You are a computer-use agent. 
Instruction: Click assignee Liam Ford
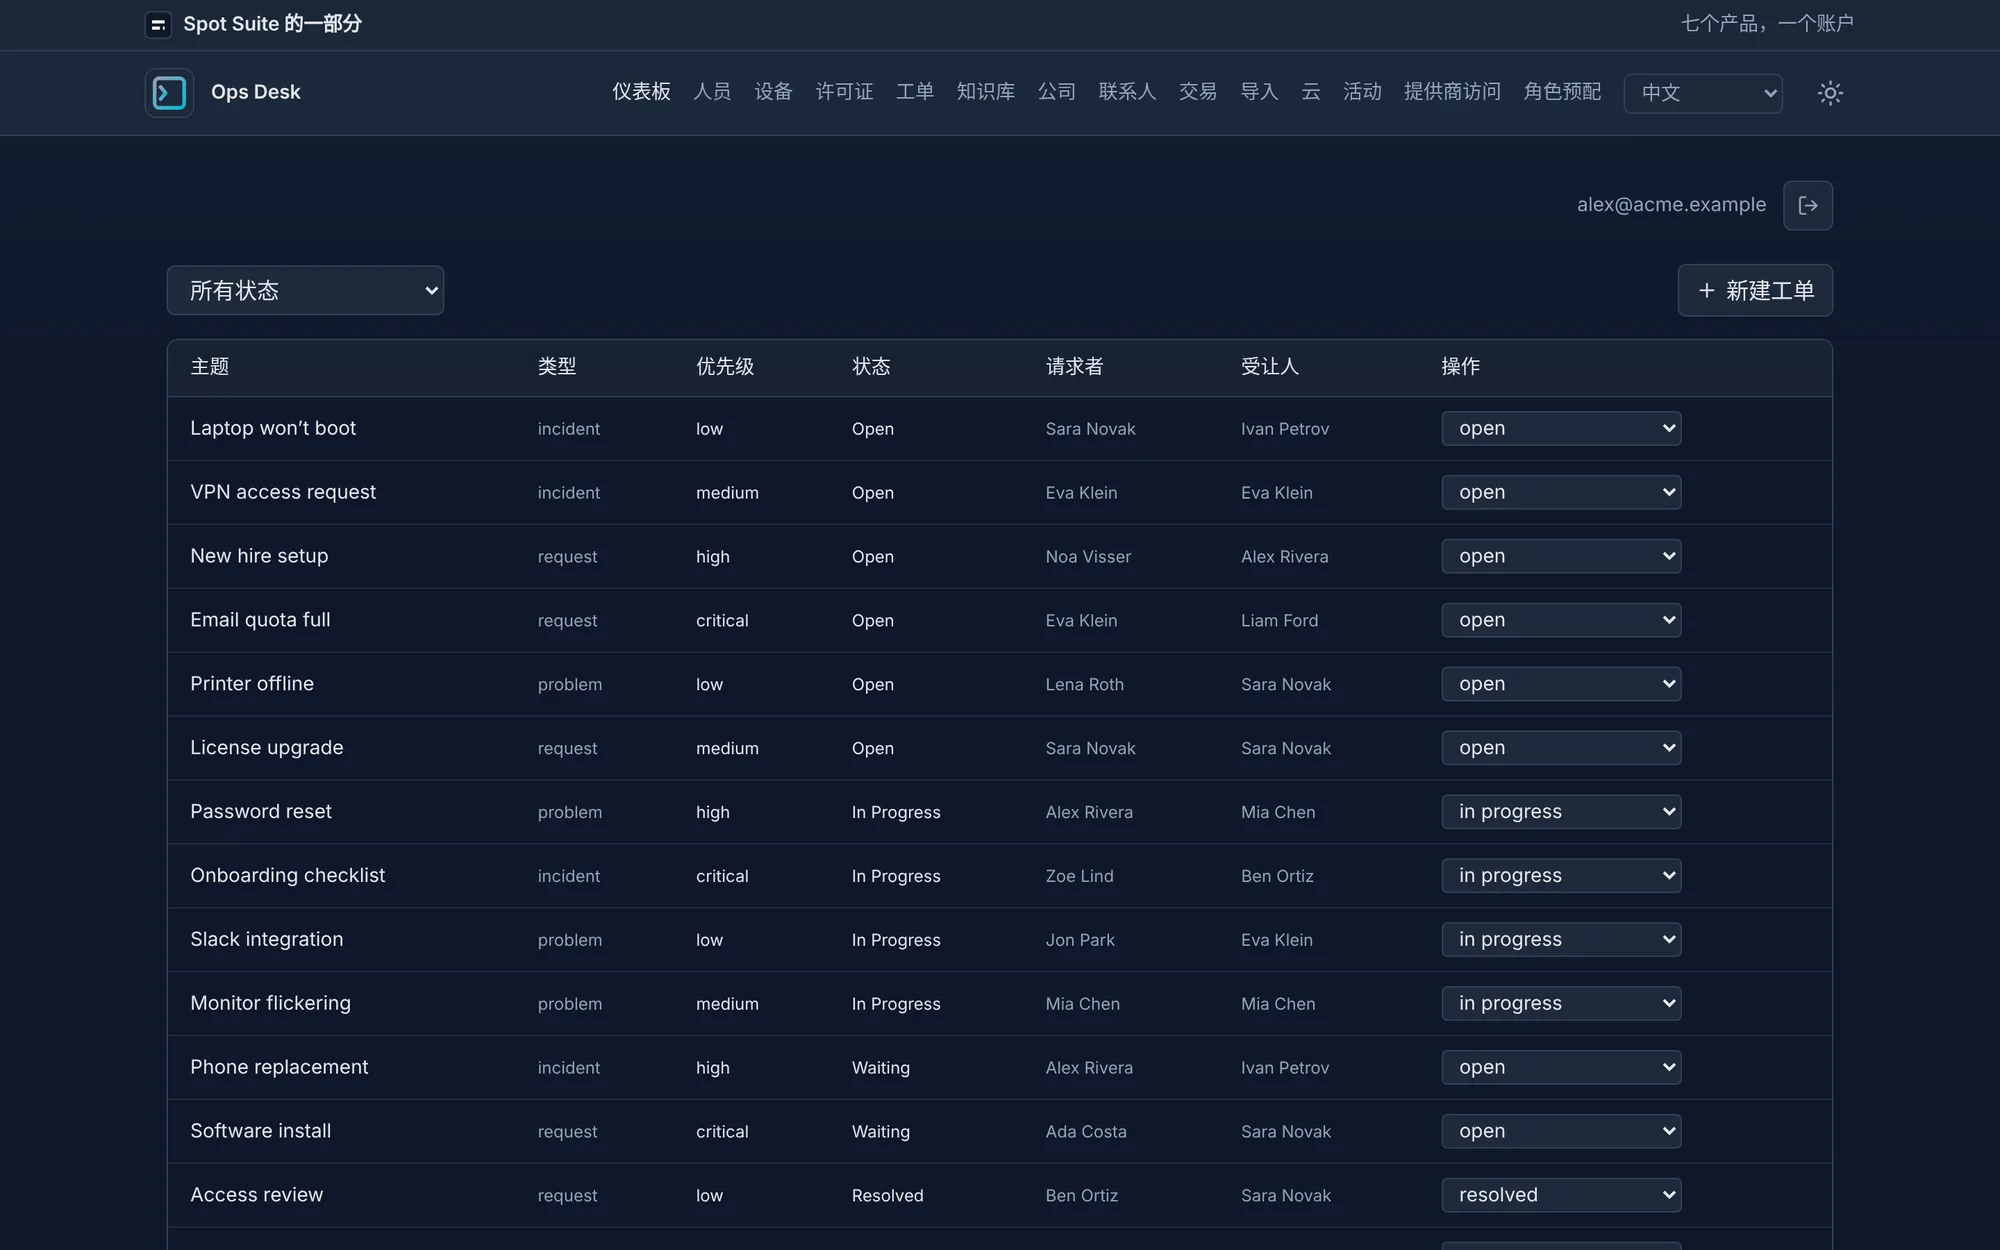[x=1280, y=621]
